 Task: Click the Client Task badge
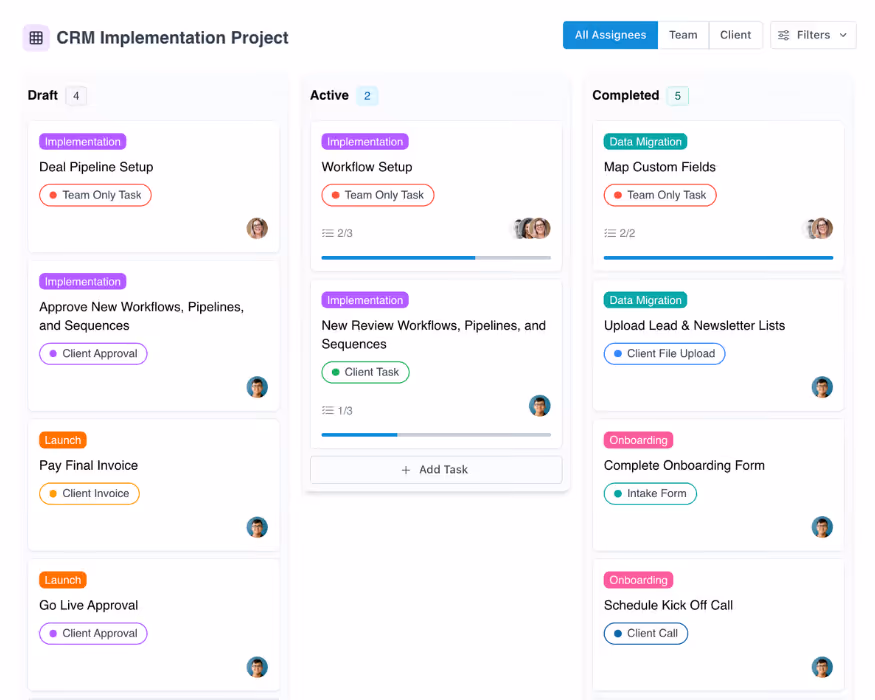(x=366, y=372)
